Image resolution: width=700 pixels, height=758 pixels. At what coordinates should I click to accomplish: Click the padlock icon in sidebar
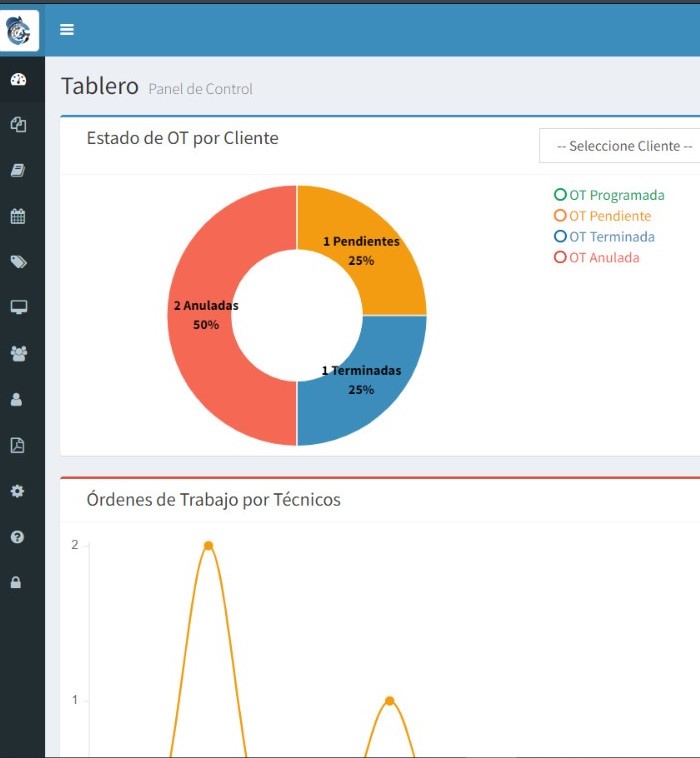[17, 582]
